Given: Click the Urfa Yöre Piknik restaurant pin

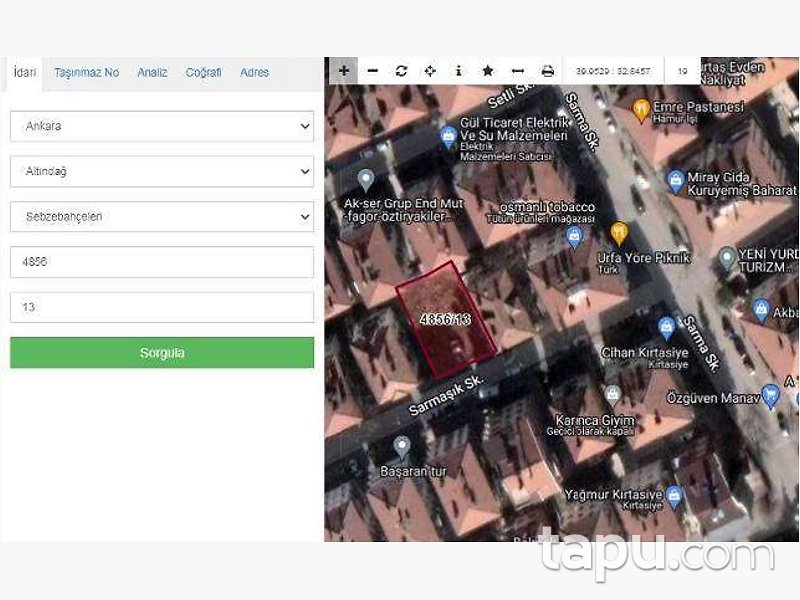Looking at the screenshot, I should coord(619,233).
